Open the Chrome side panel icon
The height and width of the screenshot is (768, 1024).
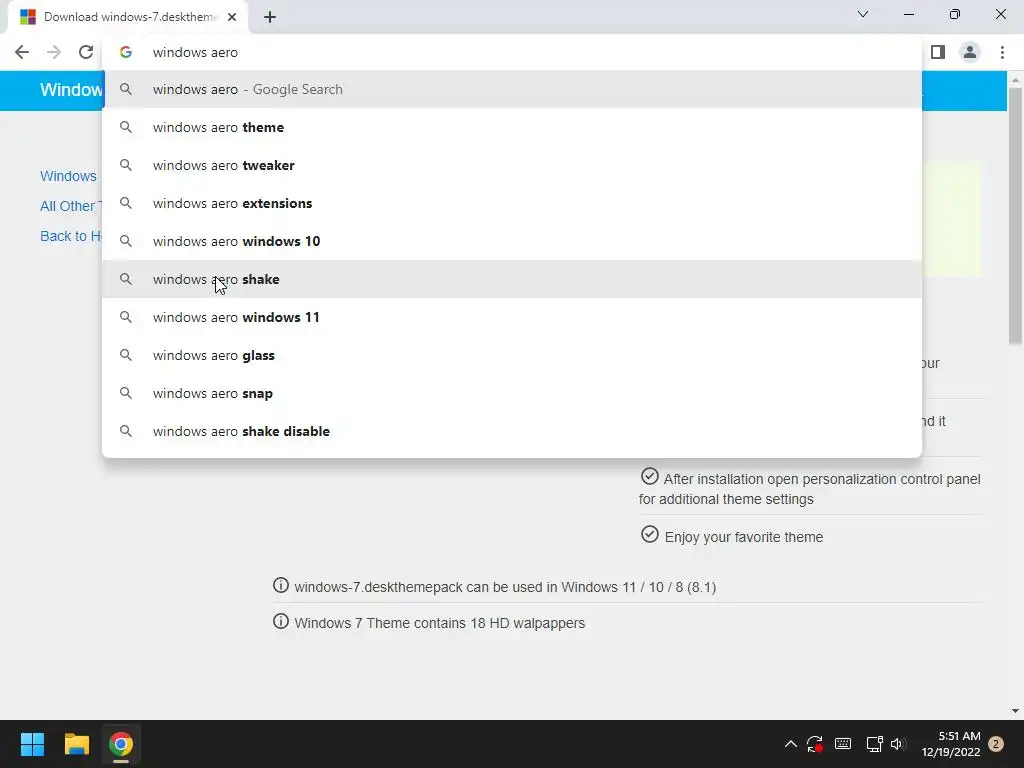[938, 52]
